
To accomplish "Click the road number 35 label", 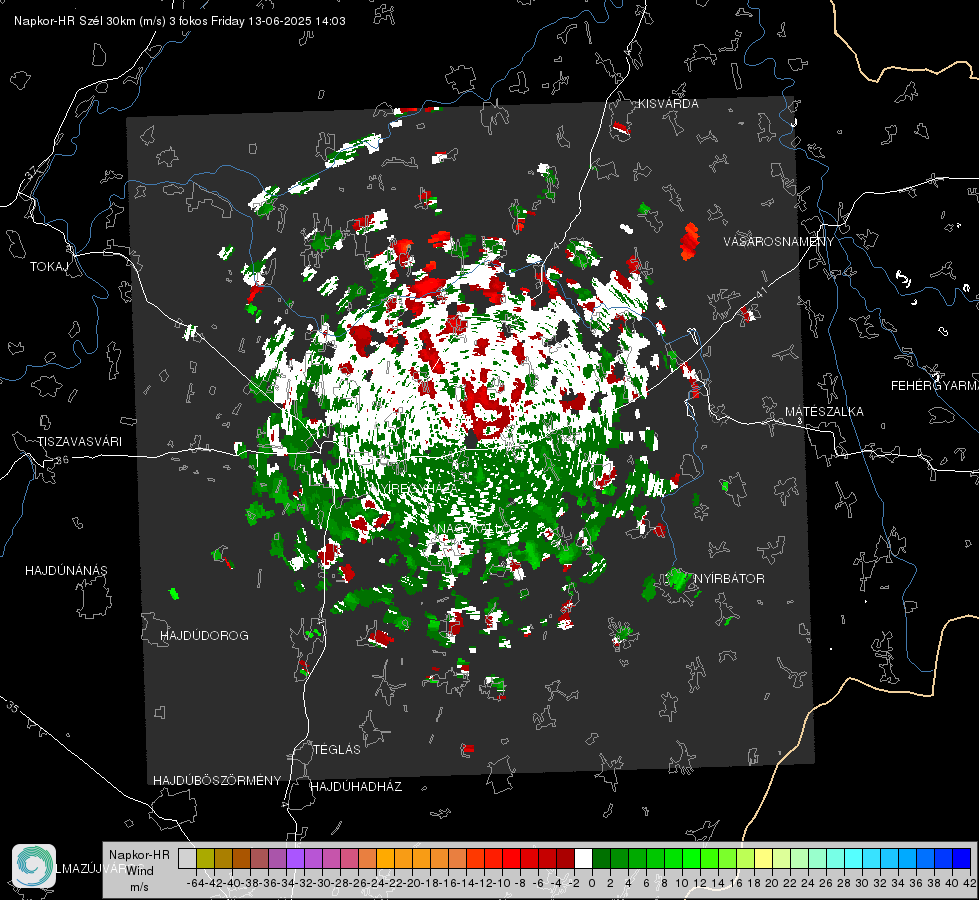I will pos(14,707).
